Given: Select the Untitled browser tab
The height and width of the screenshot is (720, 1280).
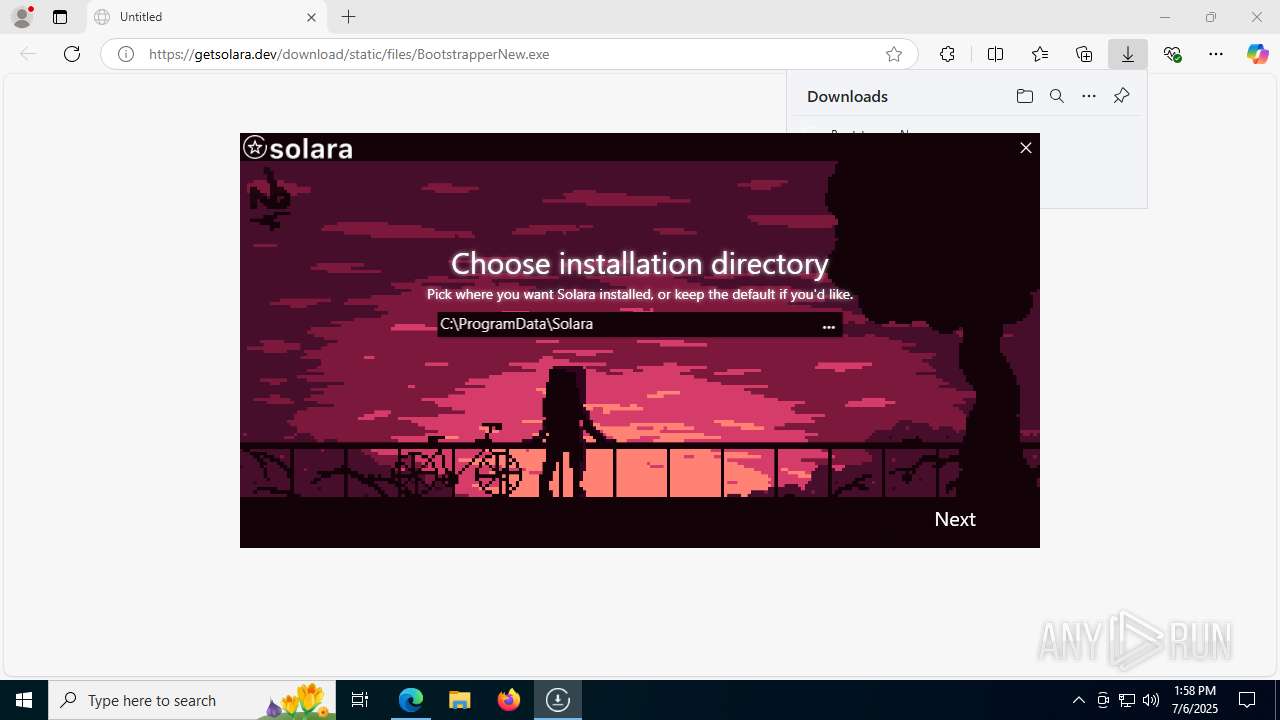Looking at the screenshot, I should pyautogui.click(x=207, y=17).
